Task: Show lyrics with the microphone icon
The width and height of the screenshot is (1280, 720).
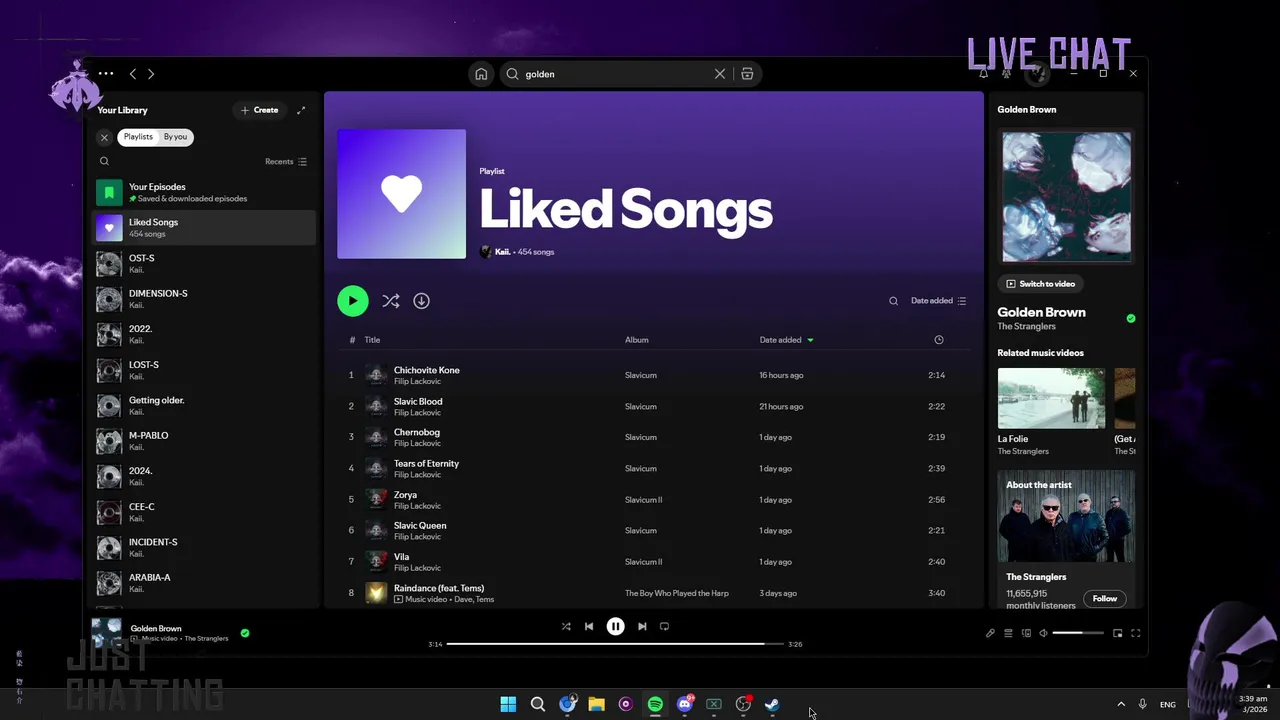Action: pyautogui.click(x=990, y=633)
